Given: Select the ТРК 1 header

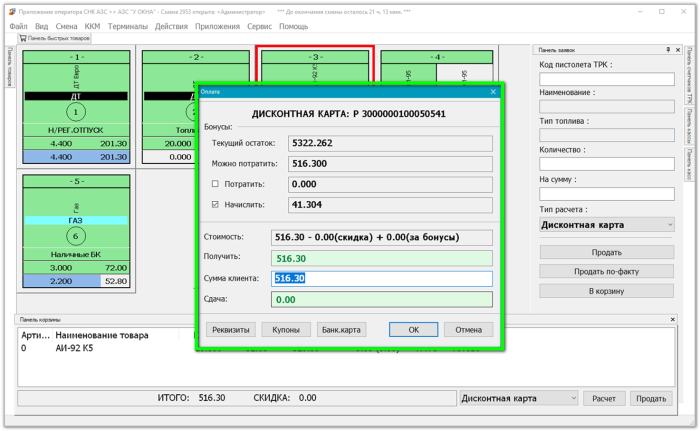Looking at the screenshot, I should point(76,57).
